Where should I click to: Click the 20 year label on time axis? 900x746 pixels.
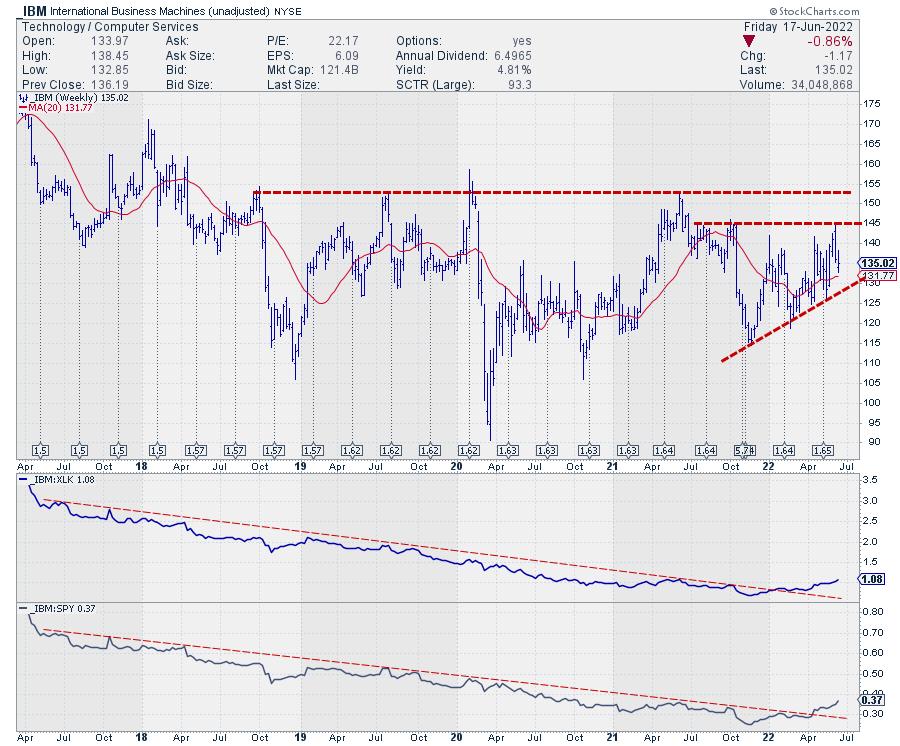coord(456,466)
